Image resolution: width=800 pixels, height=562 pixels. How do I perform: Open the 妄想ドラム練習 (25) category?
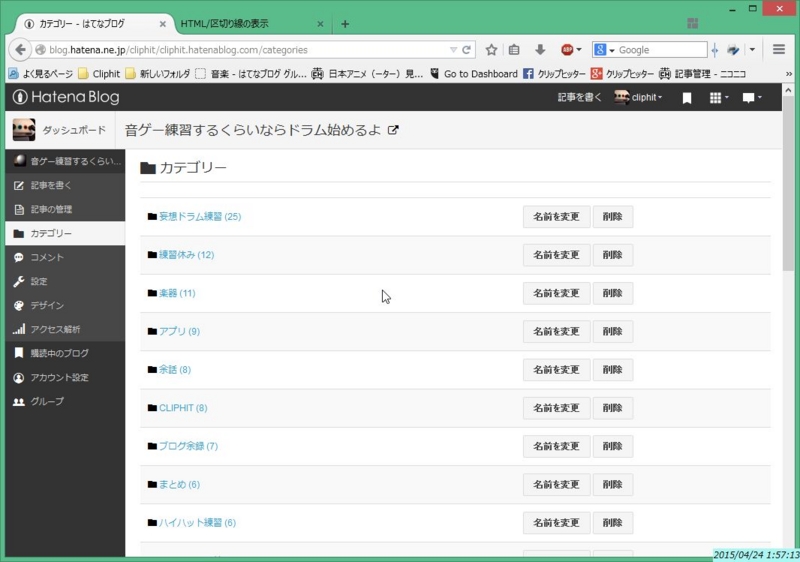[199, 216]
